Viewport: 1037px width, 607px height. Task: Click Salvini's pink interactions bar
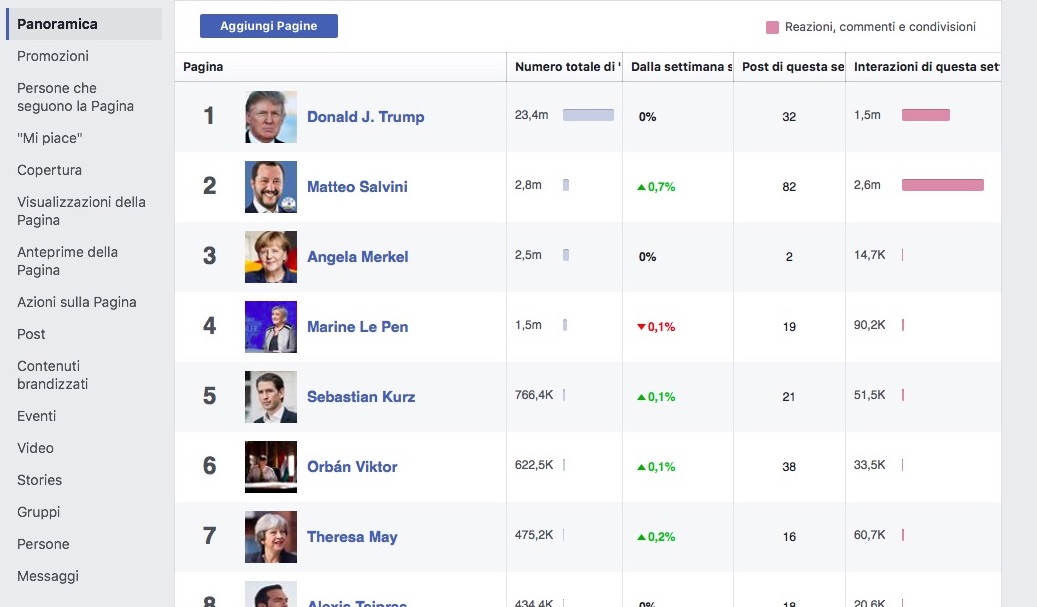[x=942, y=185]
